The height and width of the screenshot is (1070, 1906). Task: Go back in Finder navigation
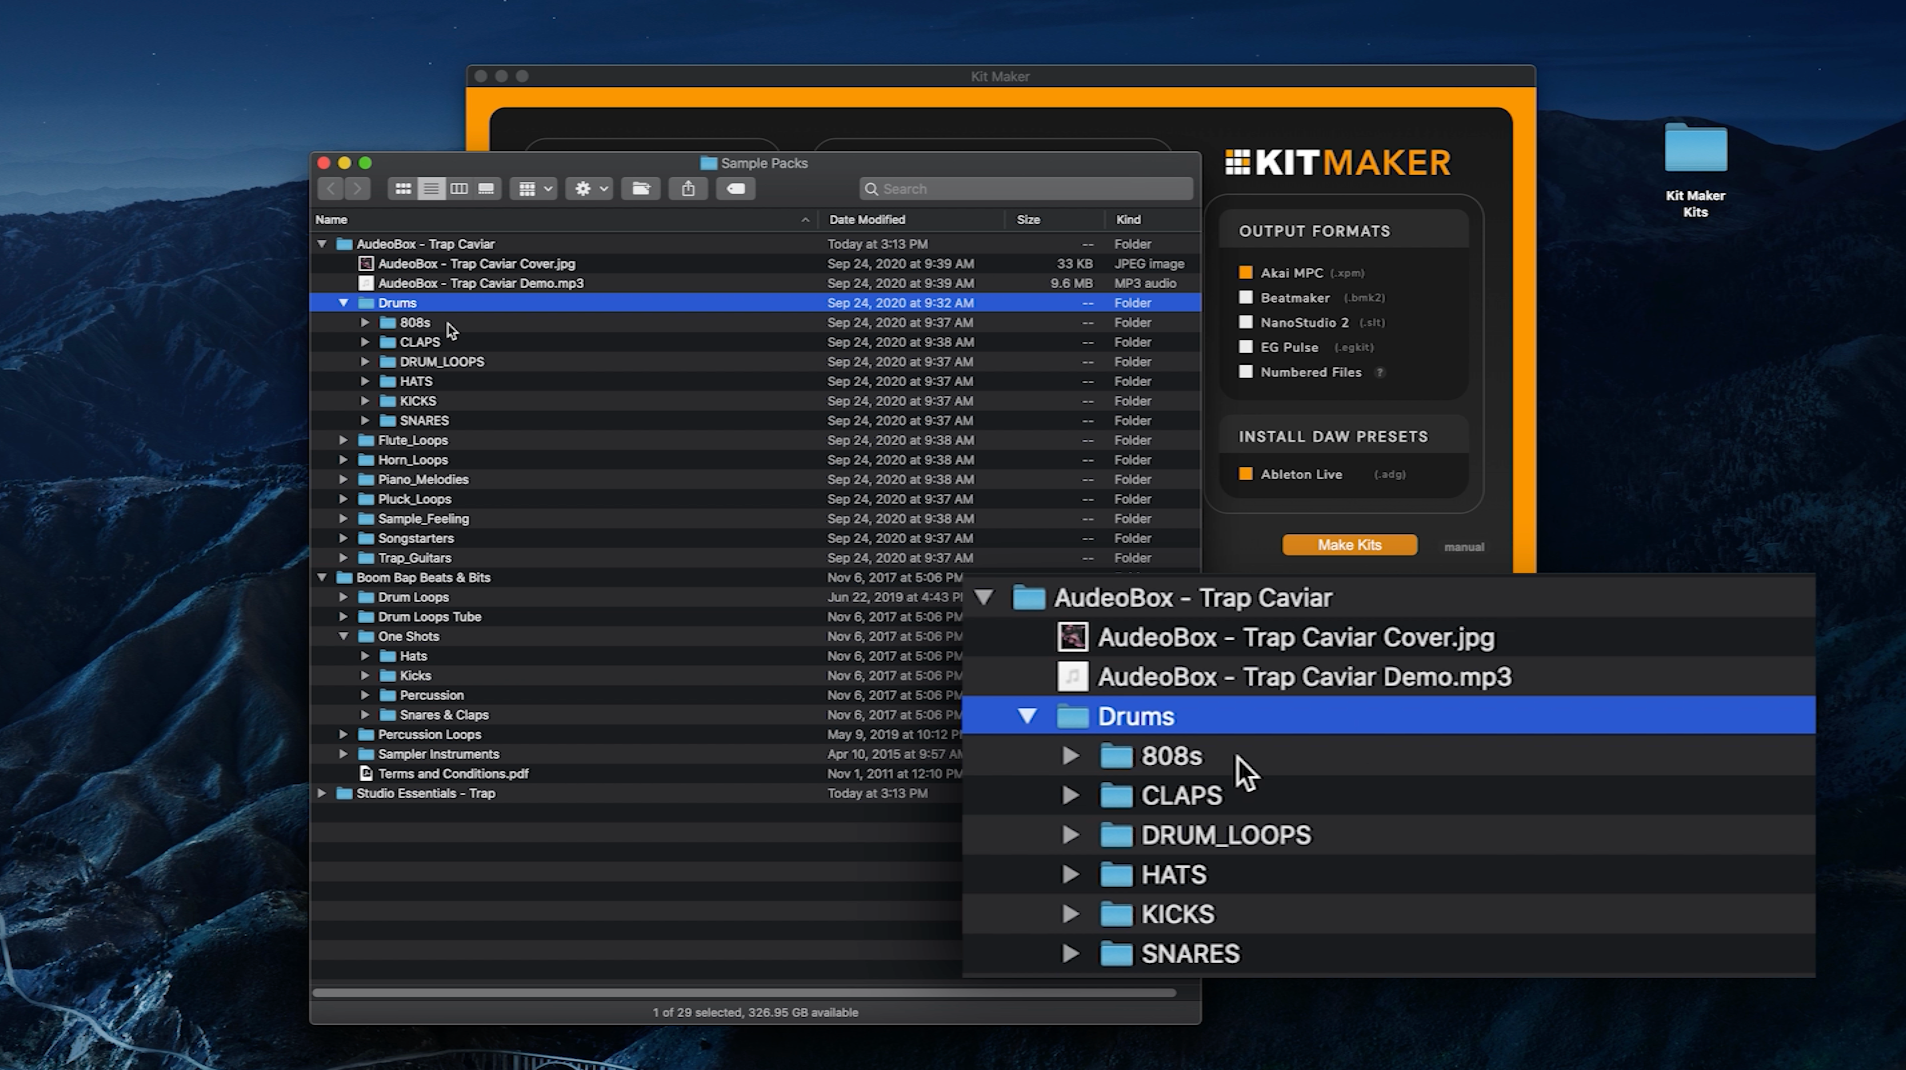(x=331, y=189)
